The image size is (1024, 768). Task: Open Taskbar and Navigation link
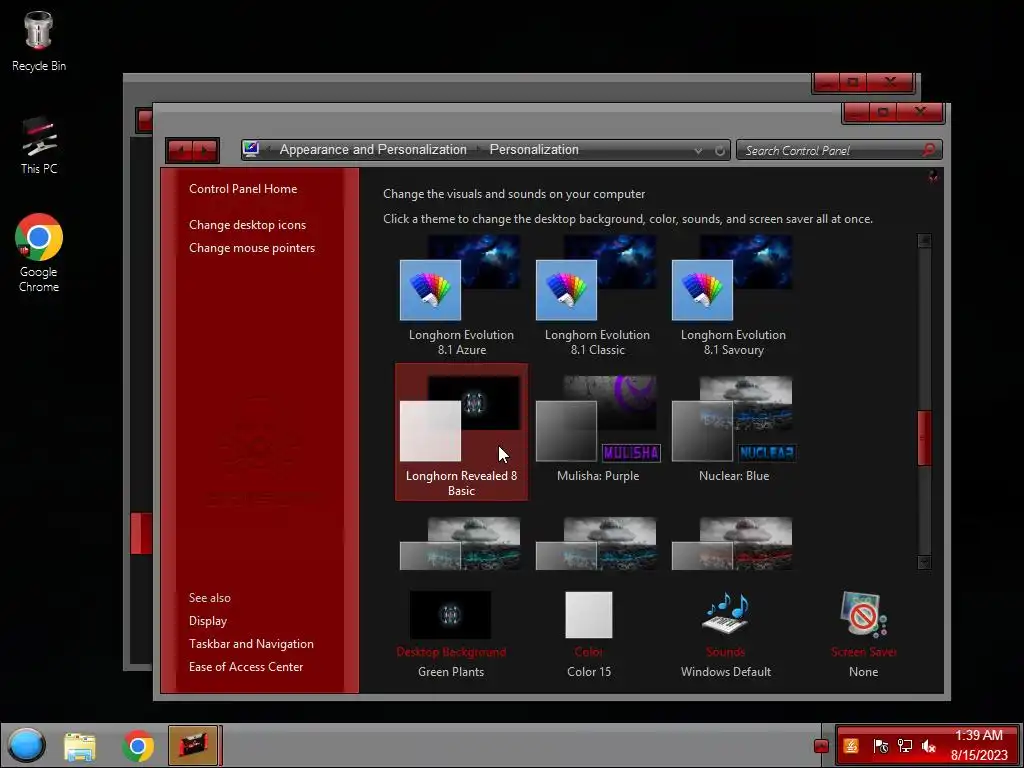click(251, 643)
